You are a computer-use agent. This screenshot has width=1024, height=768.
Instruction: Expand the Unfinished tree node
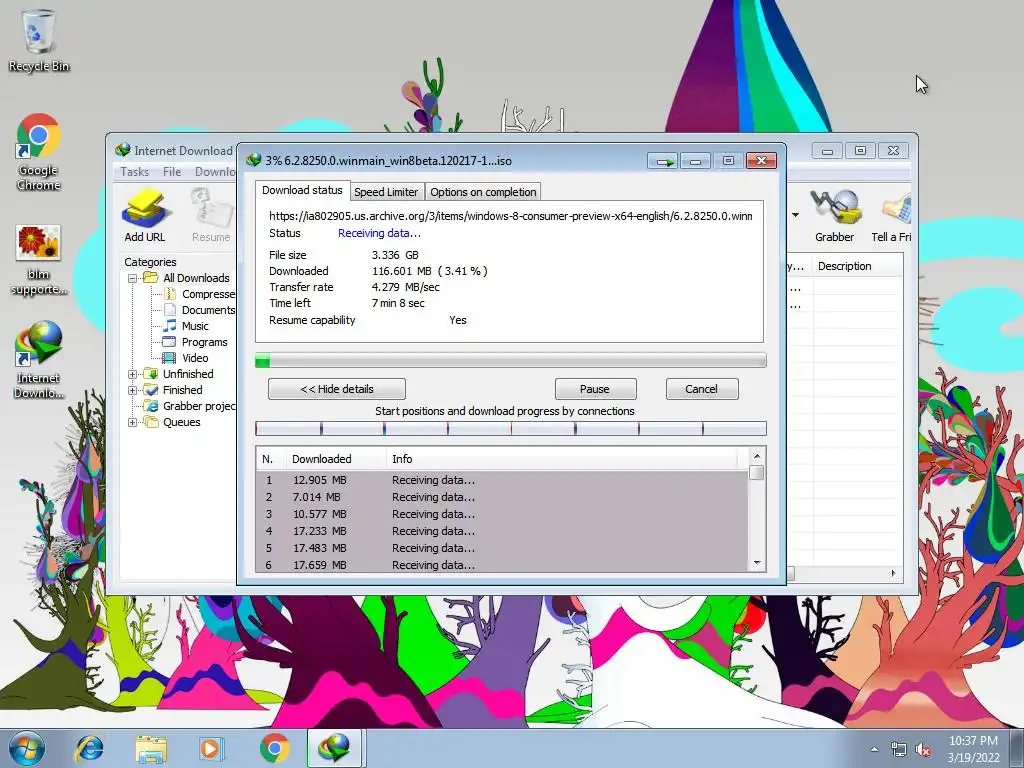(x=133, y=374)
